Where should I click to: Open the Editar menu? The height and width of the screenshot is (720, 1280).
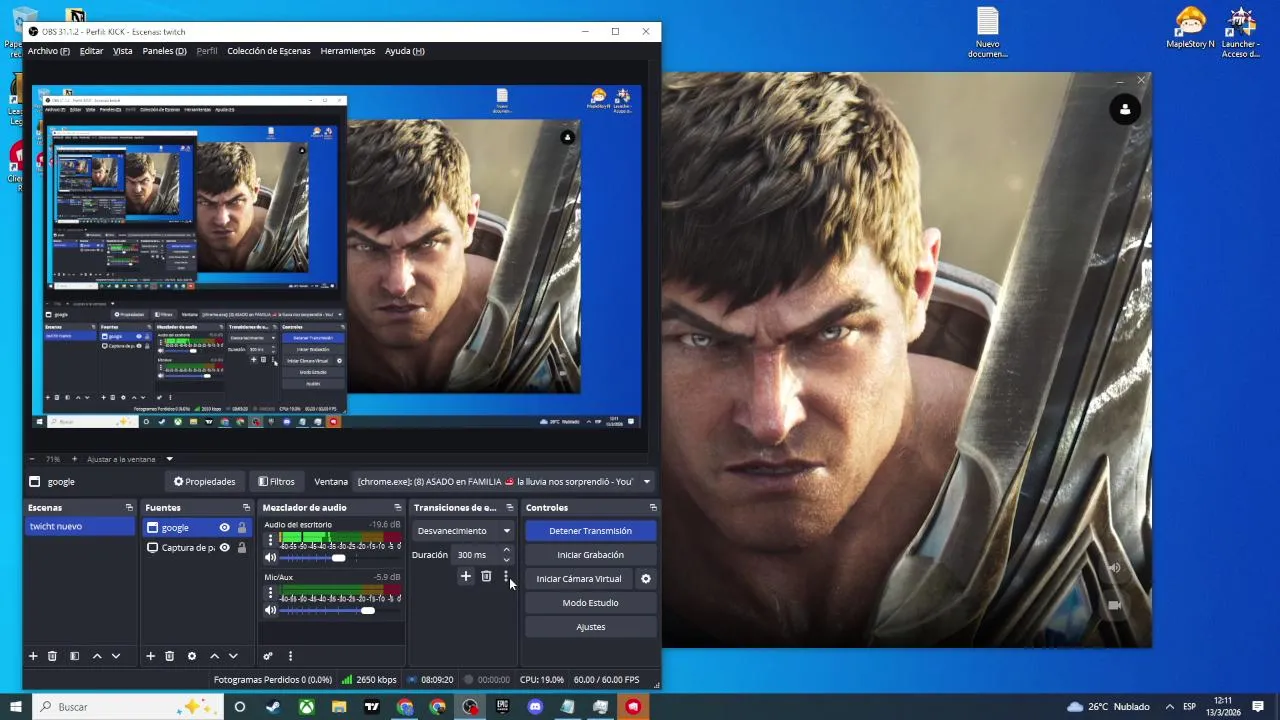click(x=91, y=51)
